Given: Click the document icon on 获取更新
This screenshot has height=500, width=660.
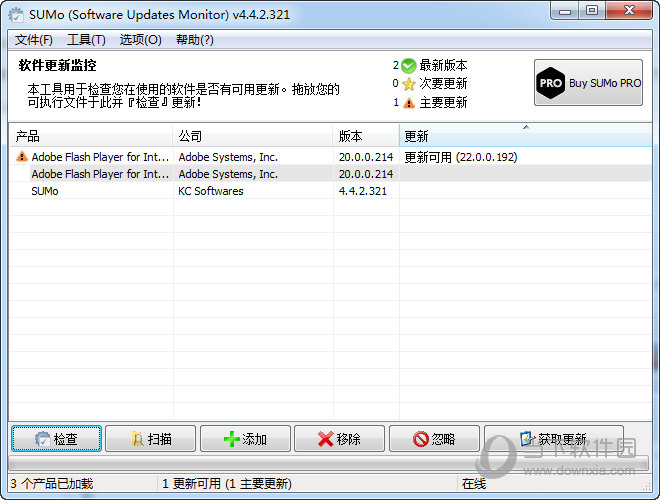Looking at the screenshot, I should (527, 439).
